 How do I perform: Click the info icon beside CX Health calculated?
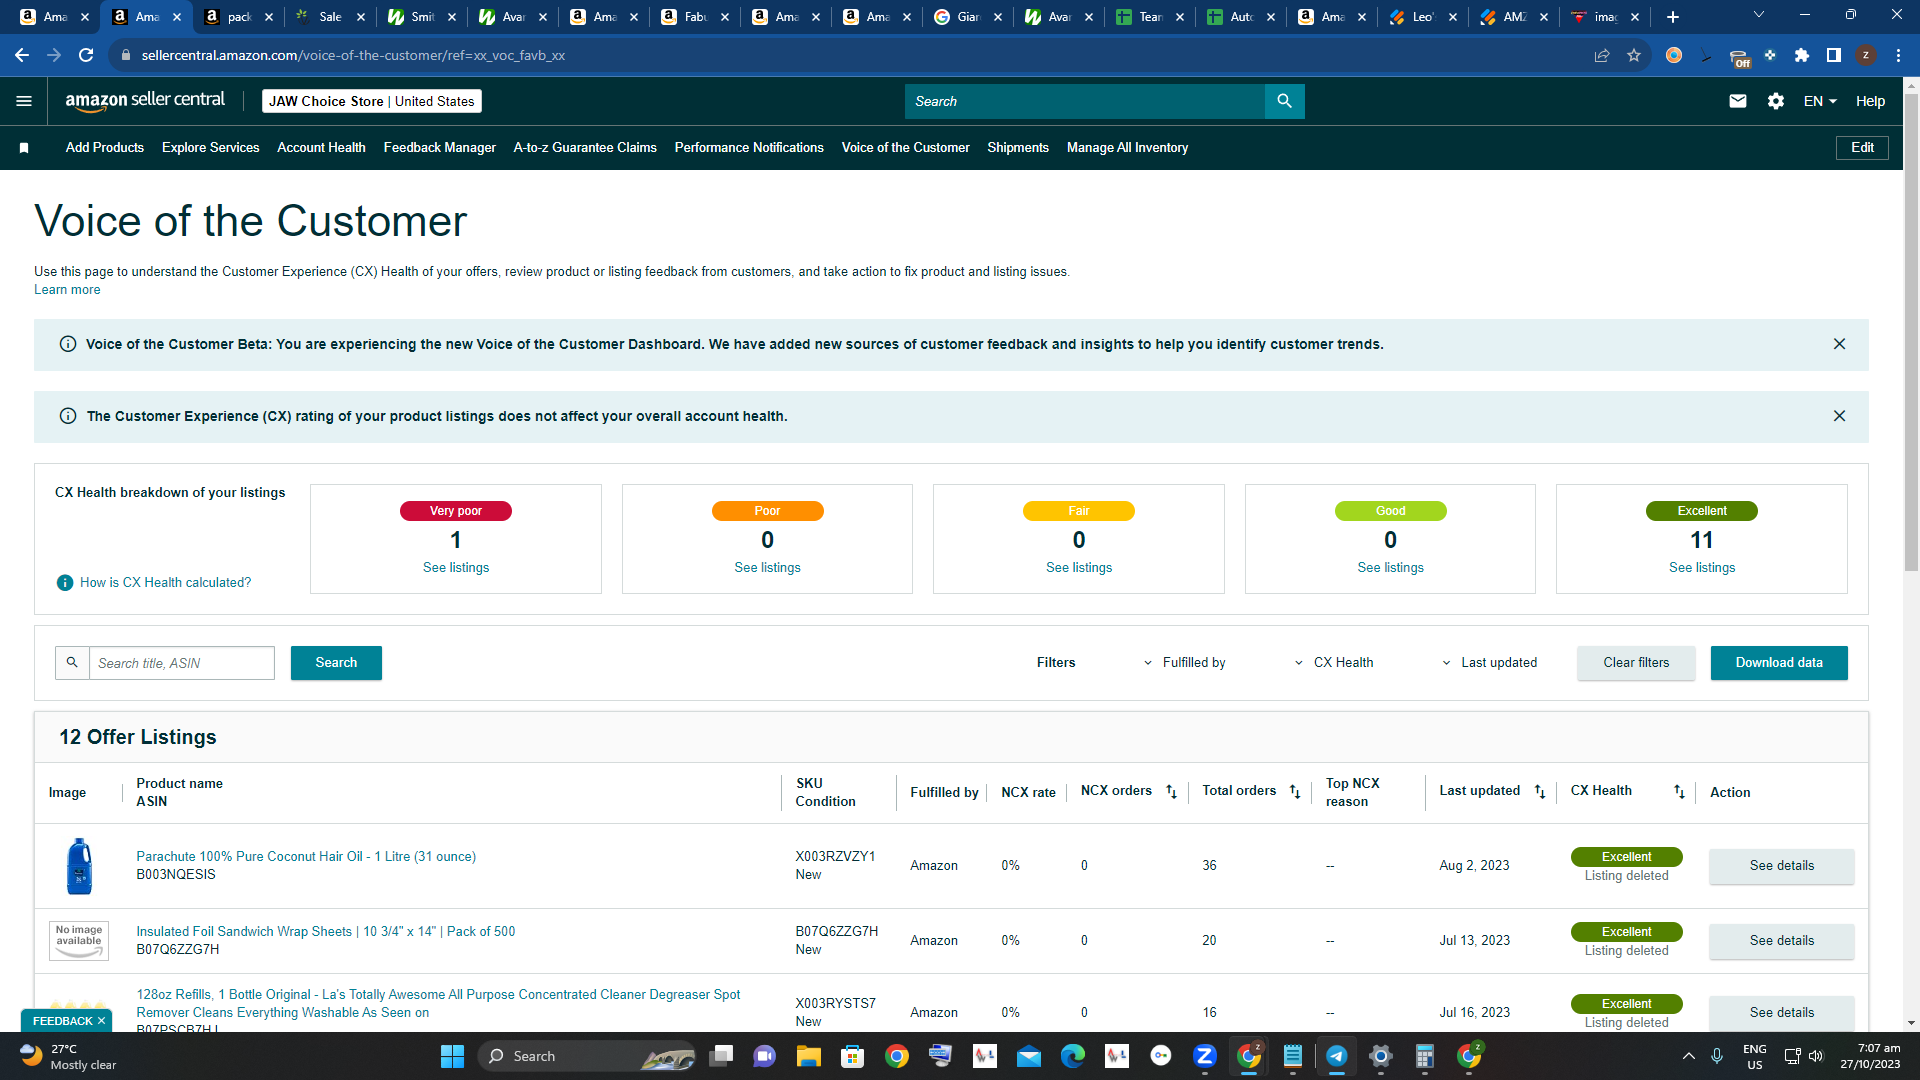(x=65, y=583)
